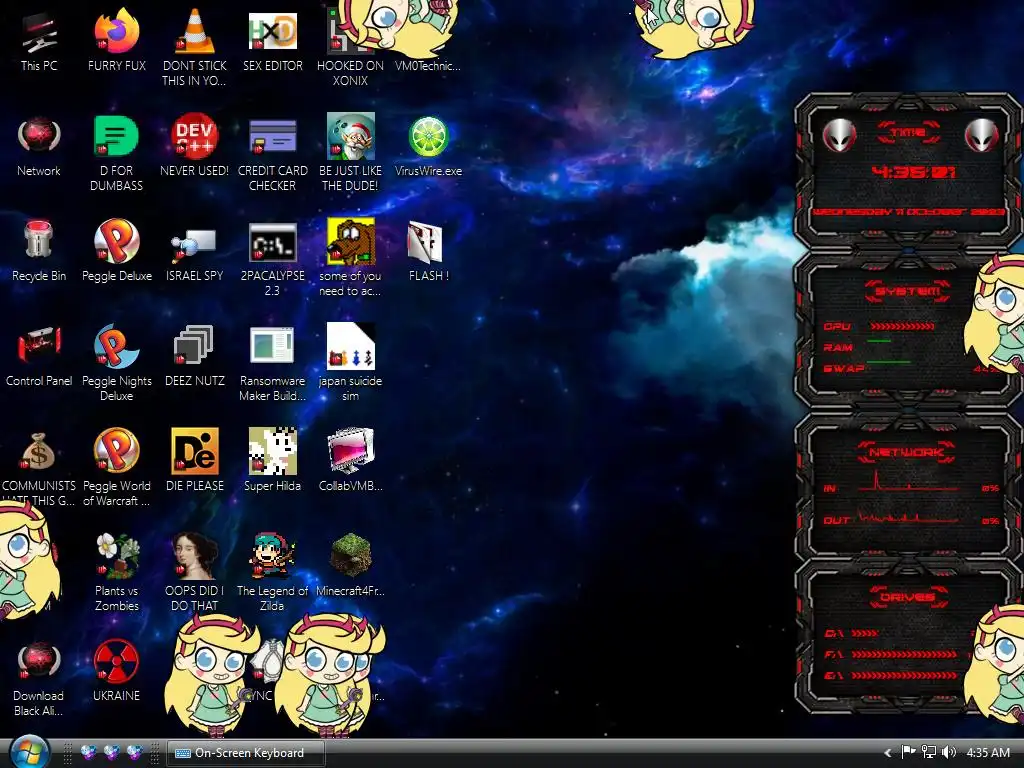The image size is (1024, 768).
Task: Click the CPU usage bar
Action: coord(902,326)
